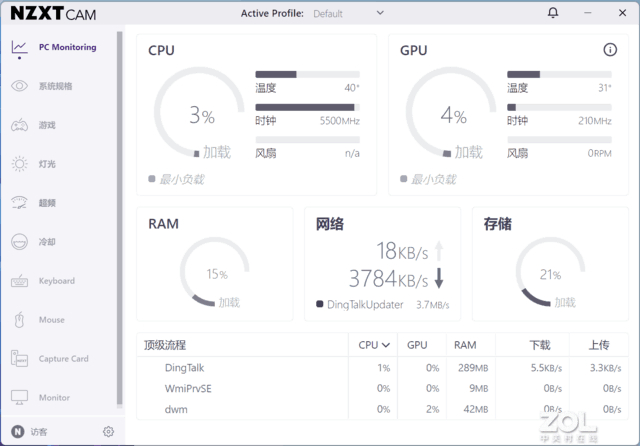Select the dwm process row
This screenshot has height=446, width=640.
coord(382,409)
